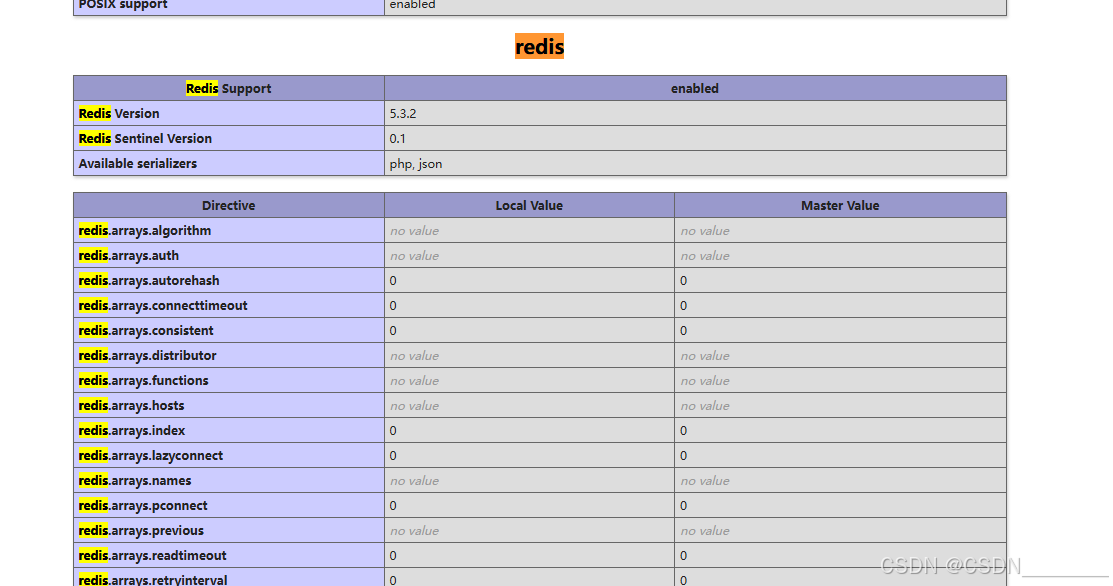This screenshot has height=586, width=1113.
Task: Select redis.arrays.lazyconnect directive
Action: tap(229, 455)
